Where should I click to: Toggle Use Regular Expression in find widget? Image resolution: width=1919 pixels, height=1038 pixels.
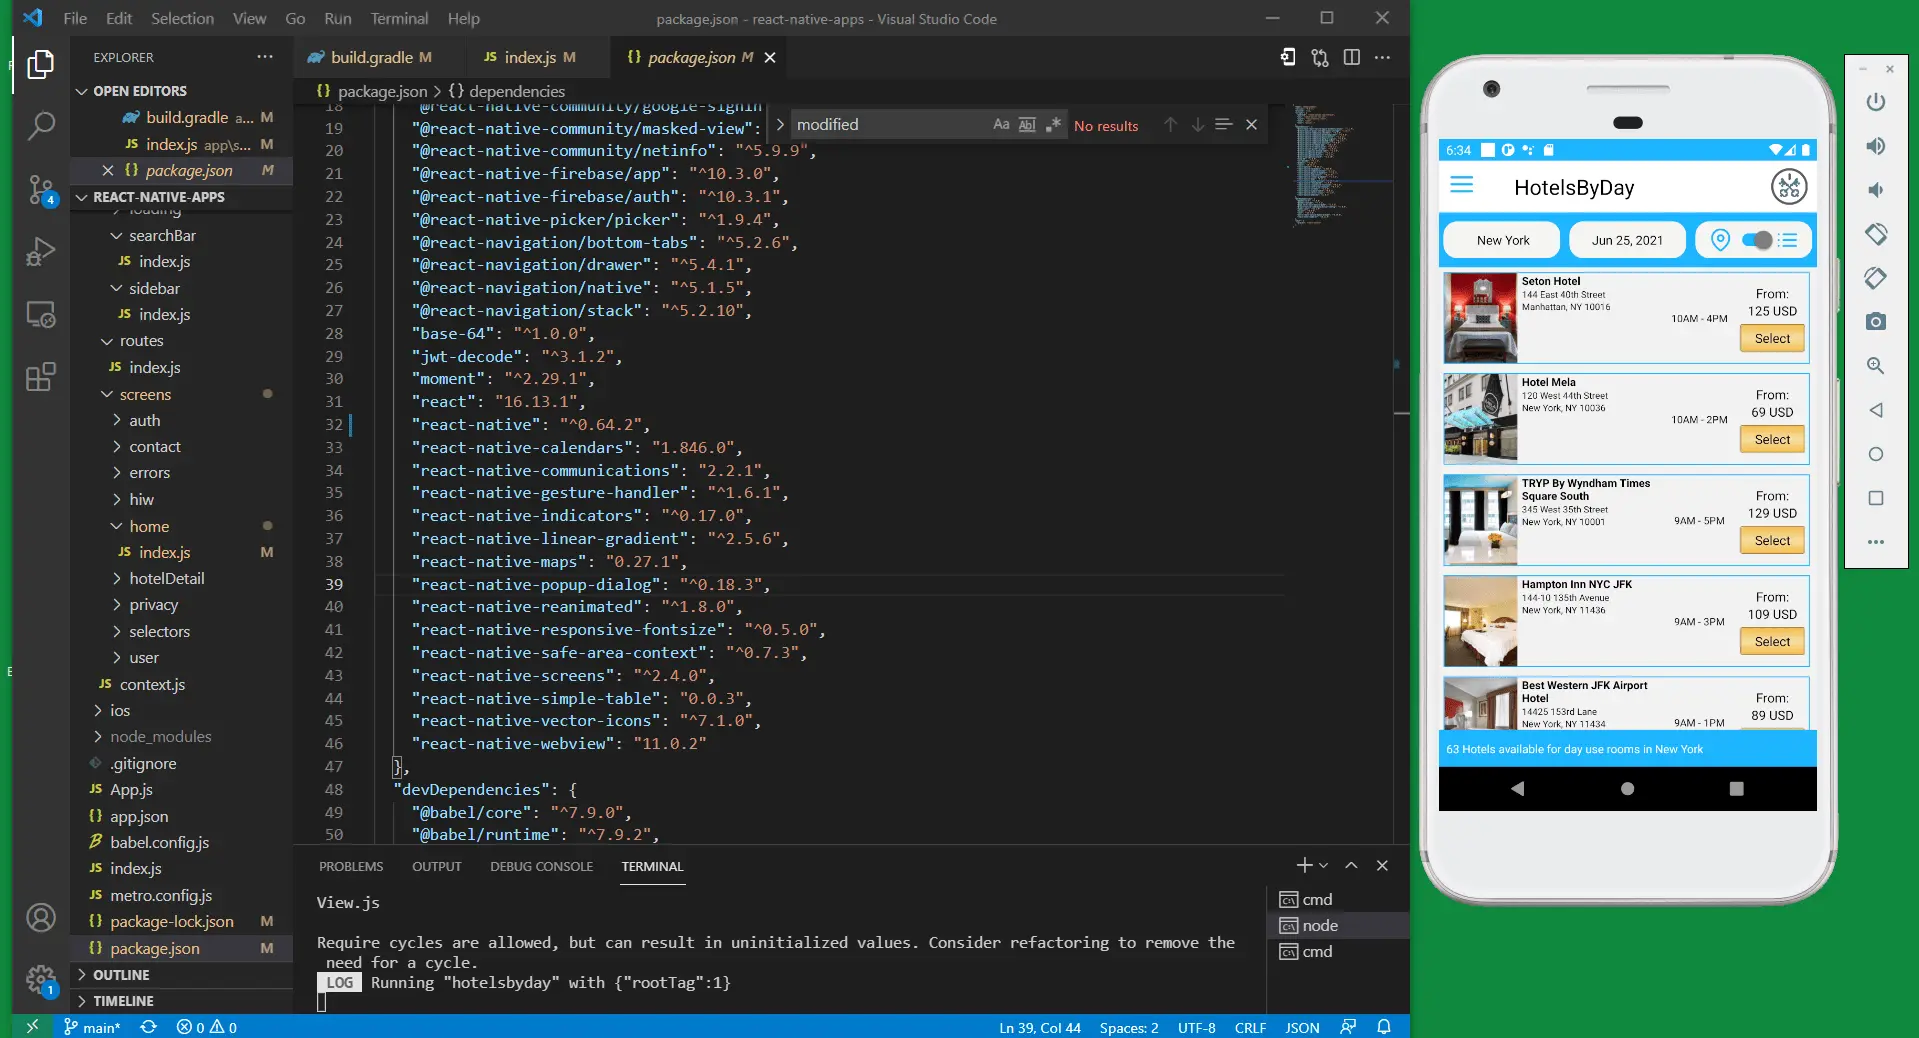1052,125
